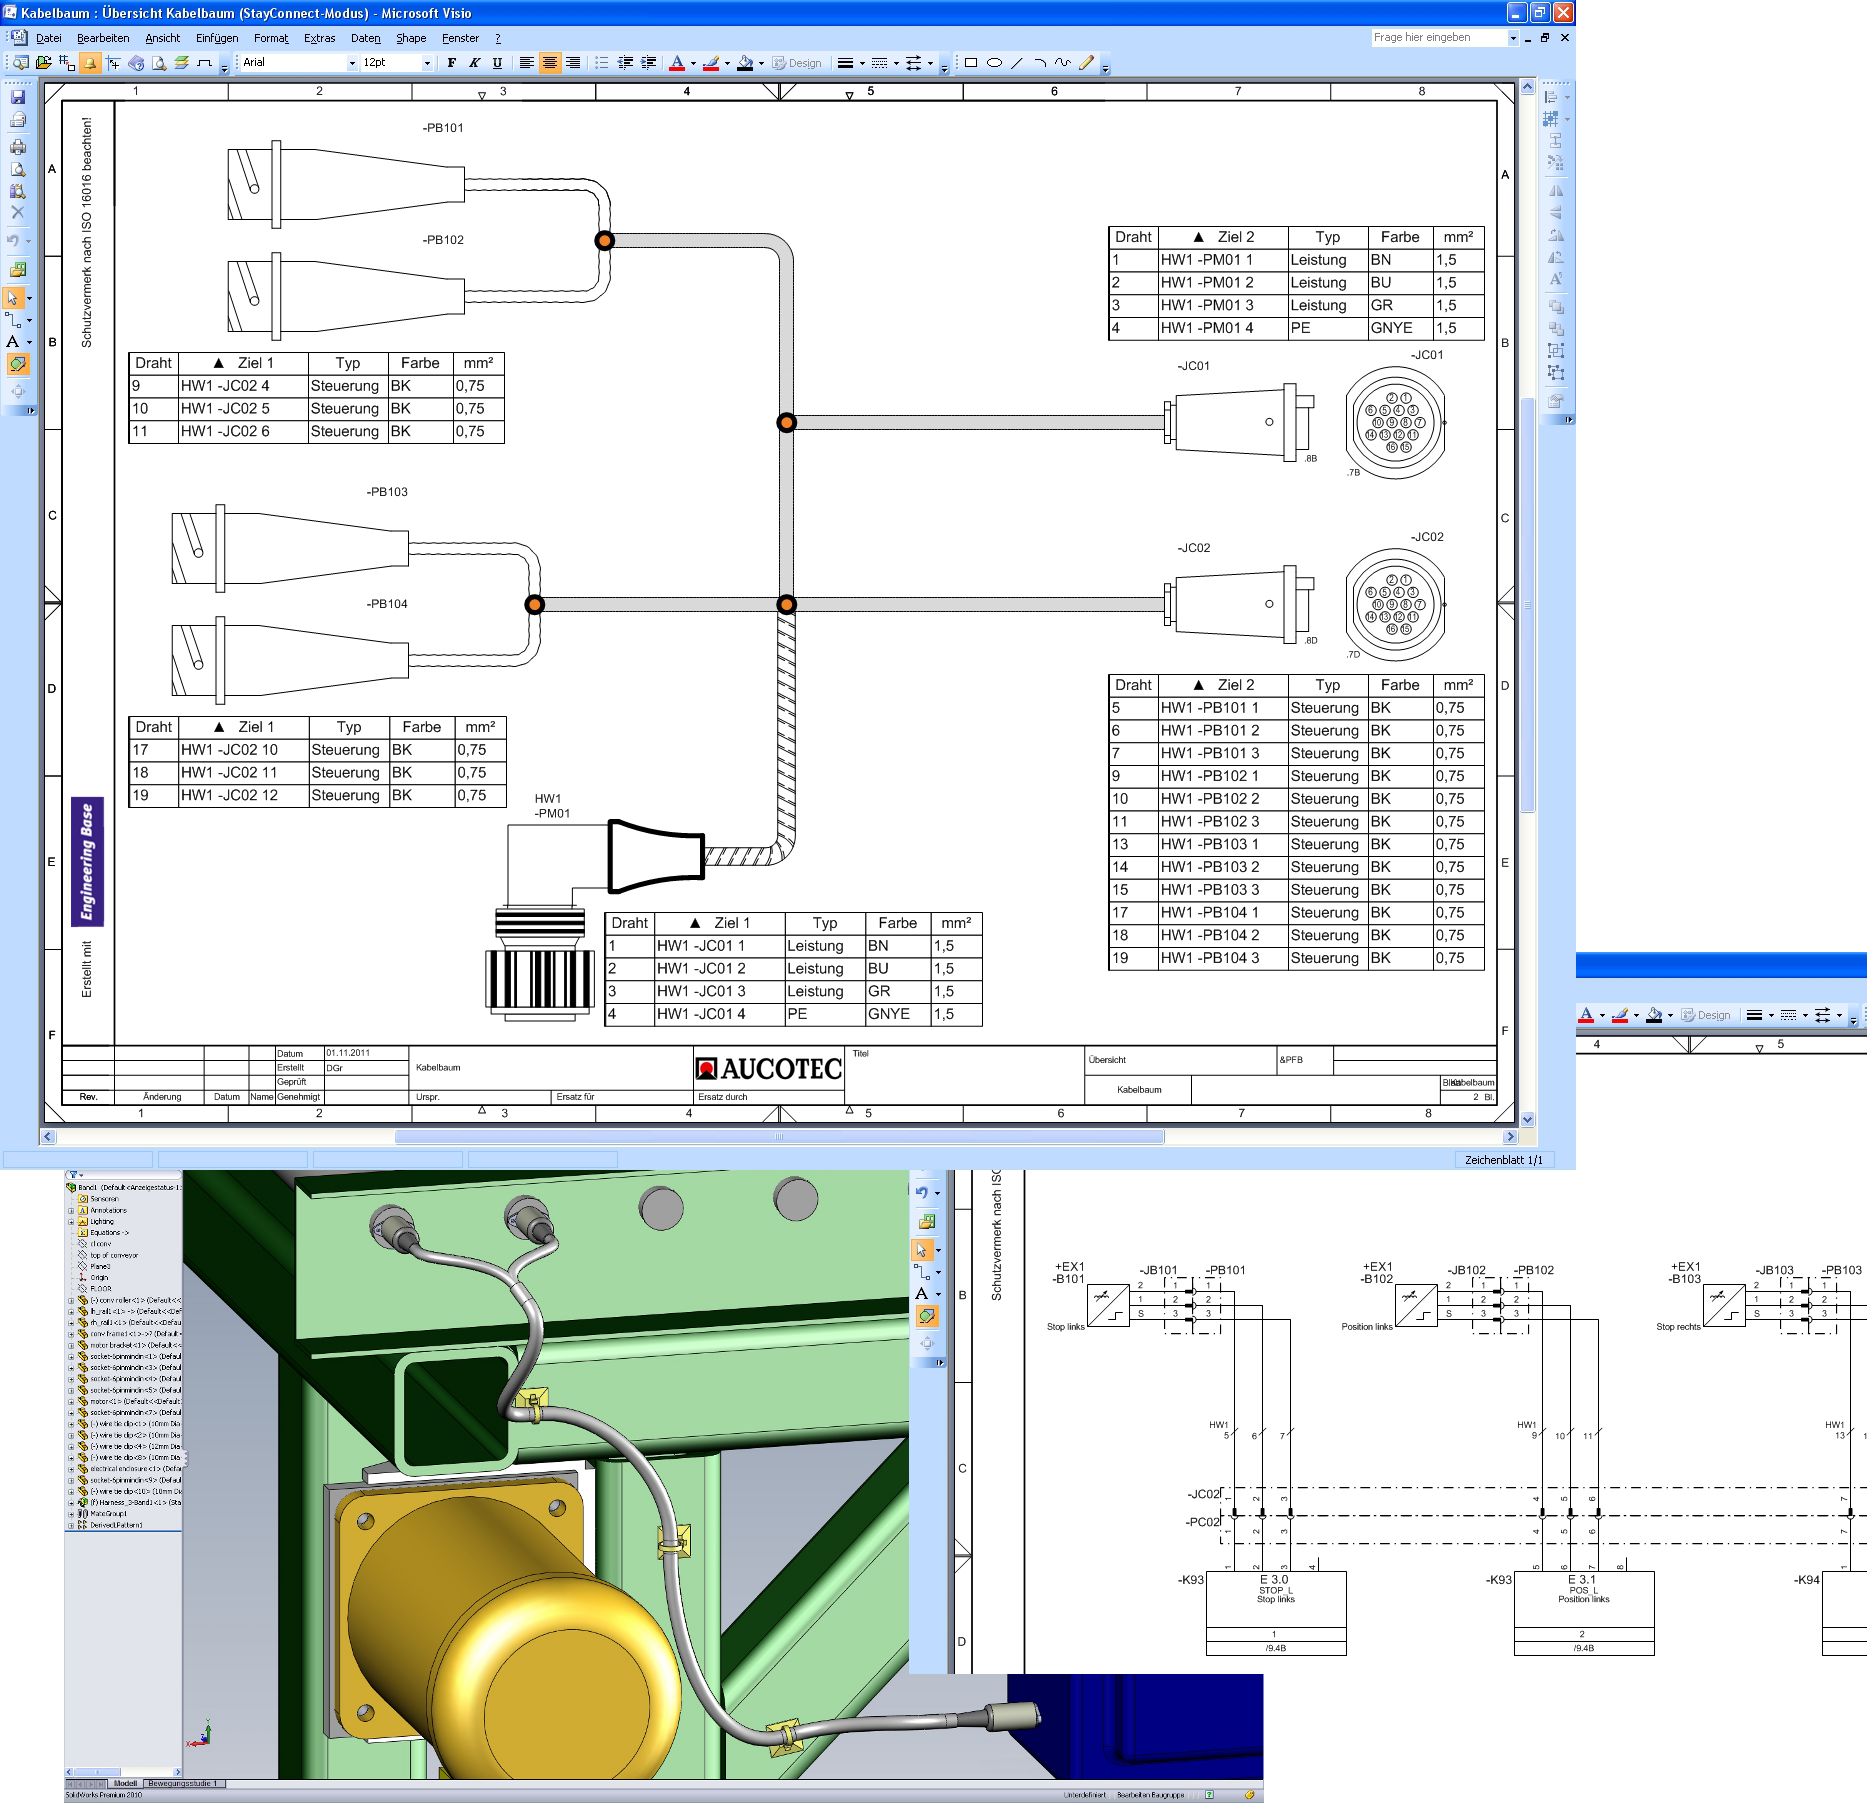The image size is (1867, 1803).
Task: Select the Connector tool in left toolbar
Action: pos(13,320)
